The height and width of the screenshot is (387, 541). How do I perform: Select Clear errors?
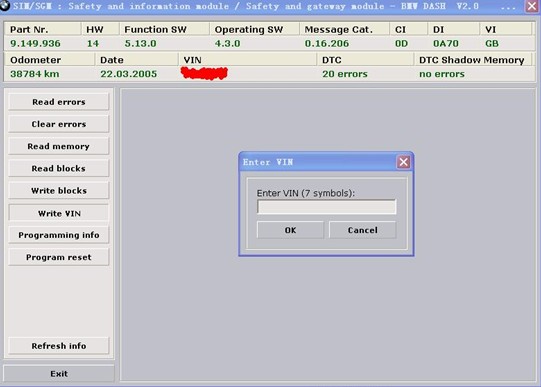click(x=59, y=124)
